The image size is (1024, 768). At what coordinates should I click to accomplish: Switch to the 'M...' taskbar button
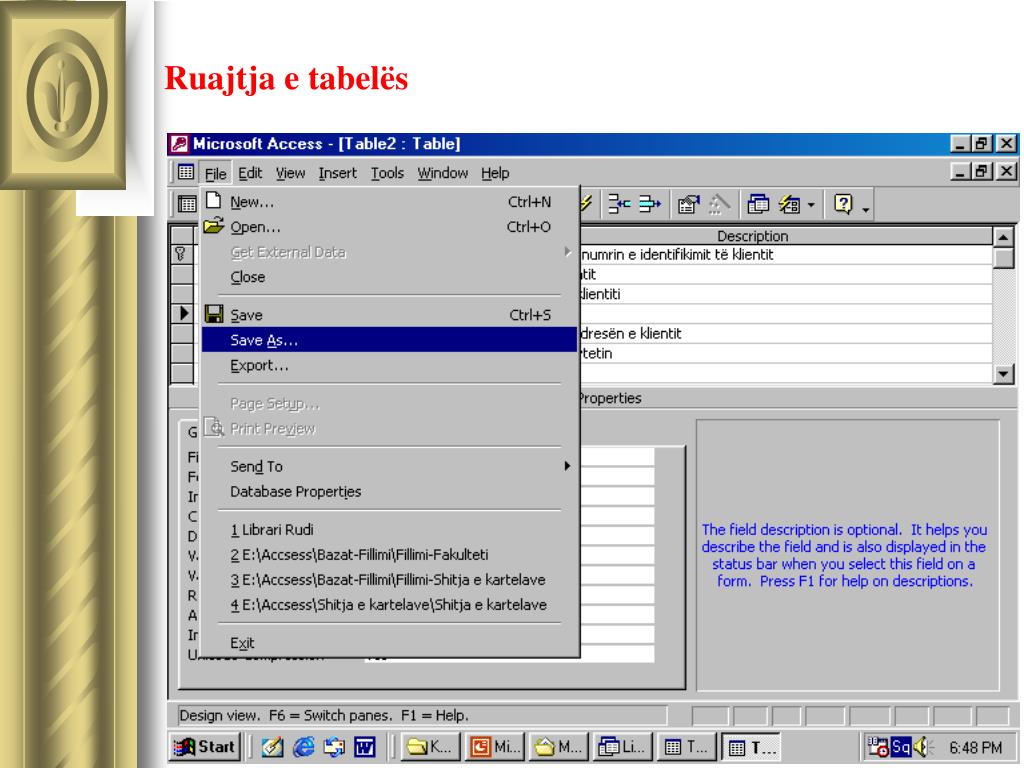(558, 746)
